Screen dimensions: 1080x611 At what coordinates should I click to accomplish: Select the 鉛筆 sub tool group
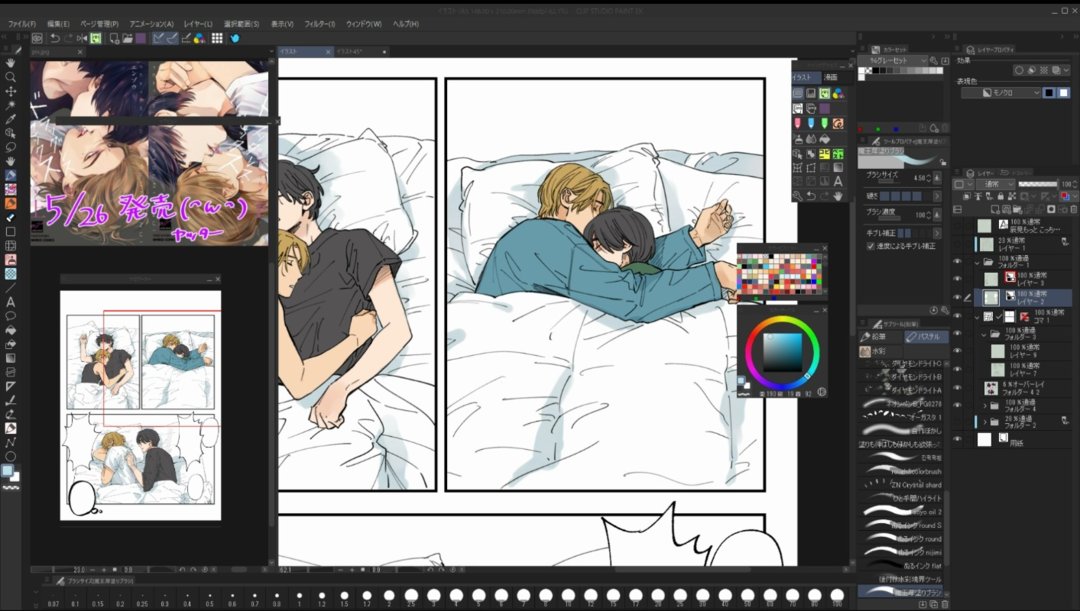click(x=881, y=337)
